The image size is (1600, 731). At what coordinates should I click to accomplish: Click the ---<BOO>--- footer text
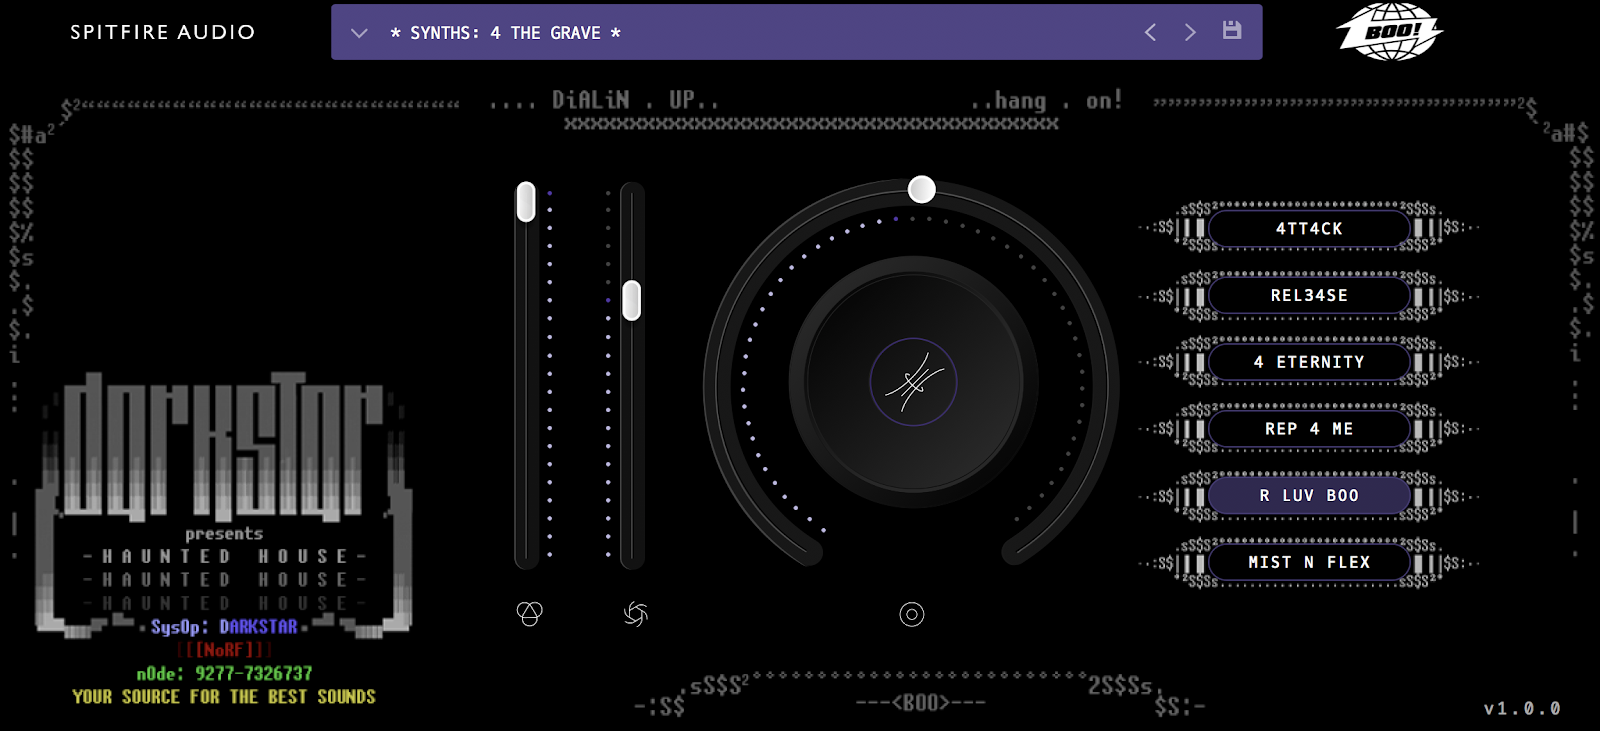[x=920, y=702]
